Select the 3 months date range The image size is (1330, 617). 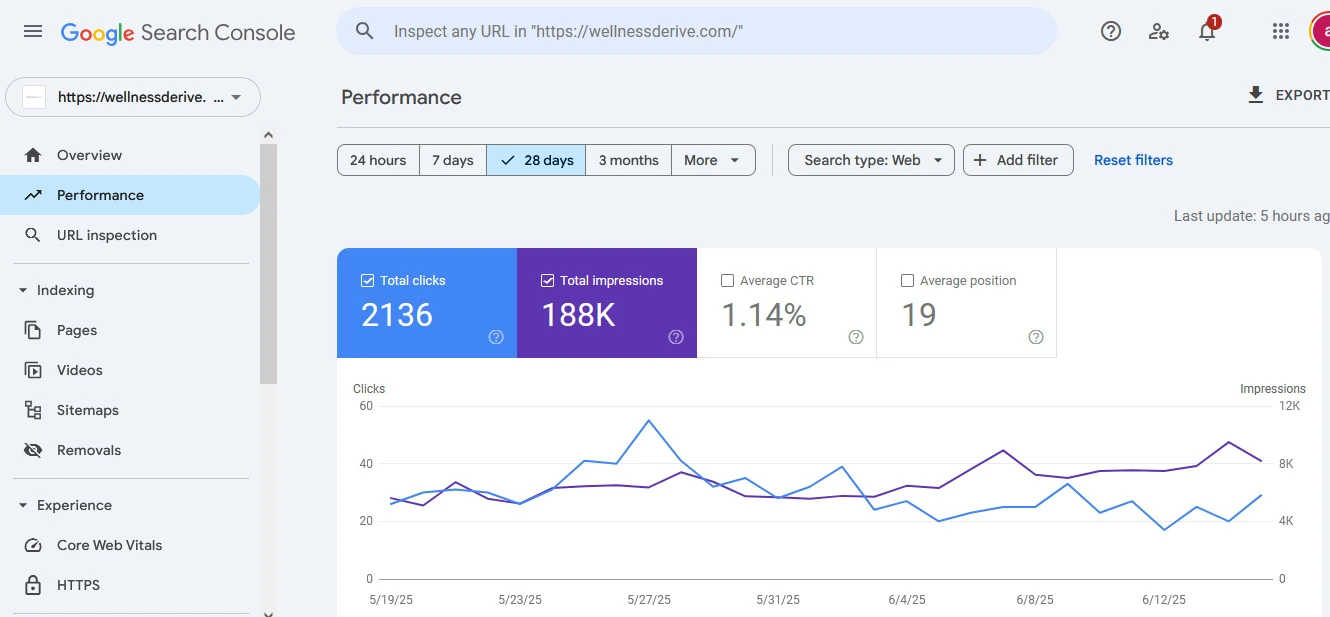point(628,160)
